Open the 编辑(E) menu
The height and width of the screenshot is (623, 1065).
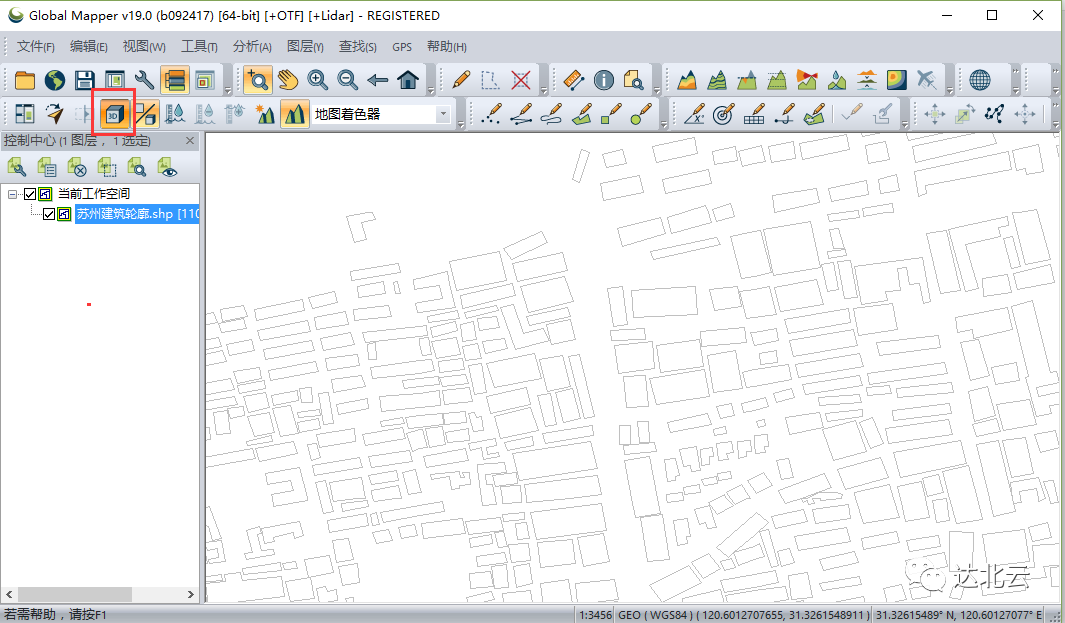(88, 46)
